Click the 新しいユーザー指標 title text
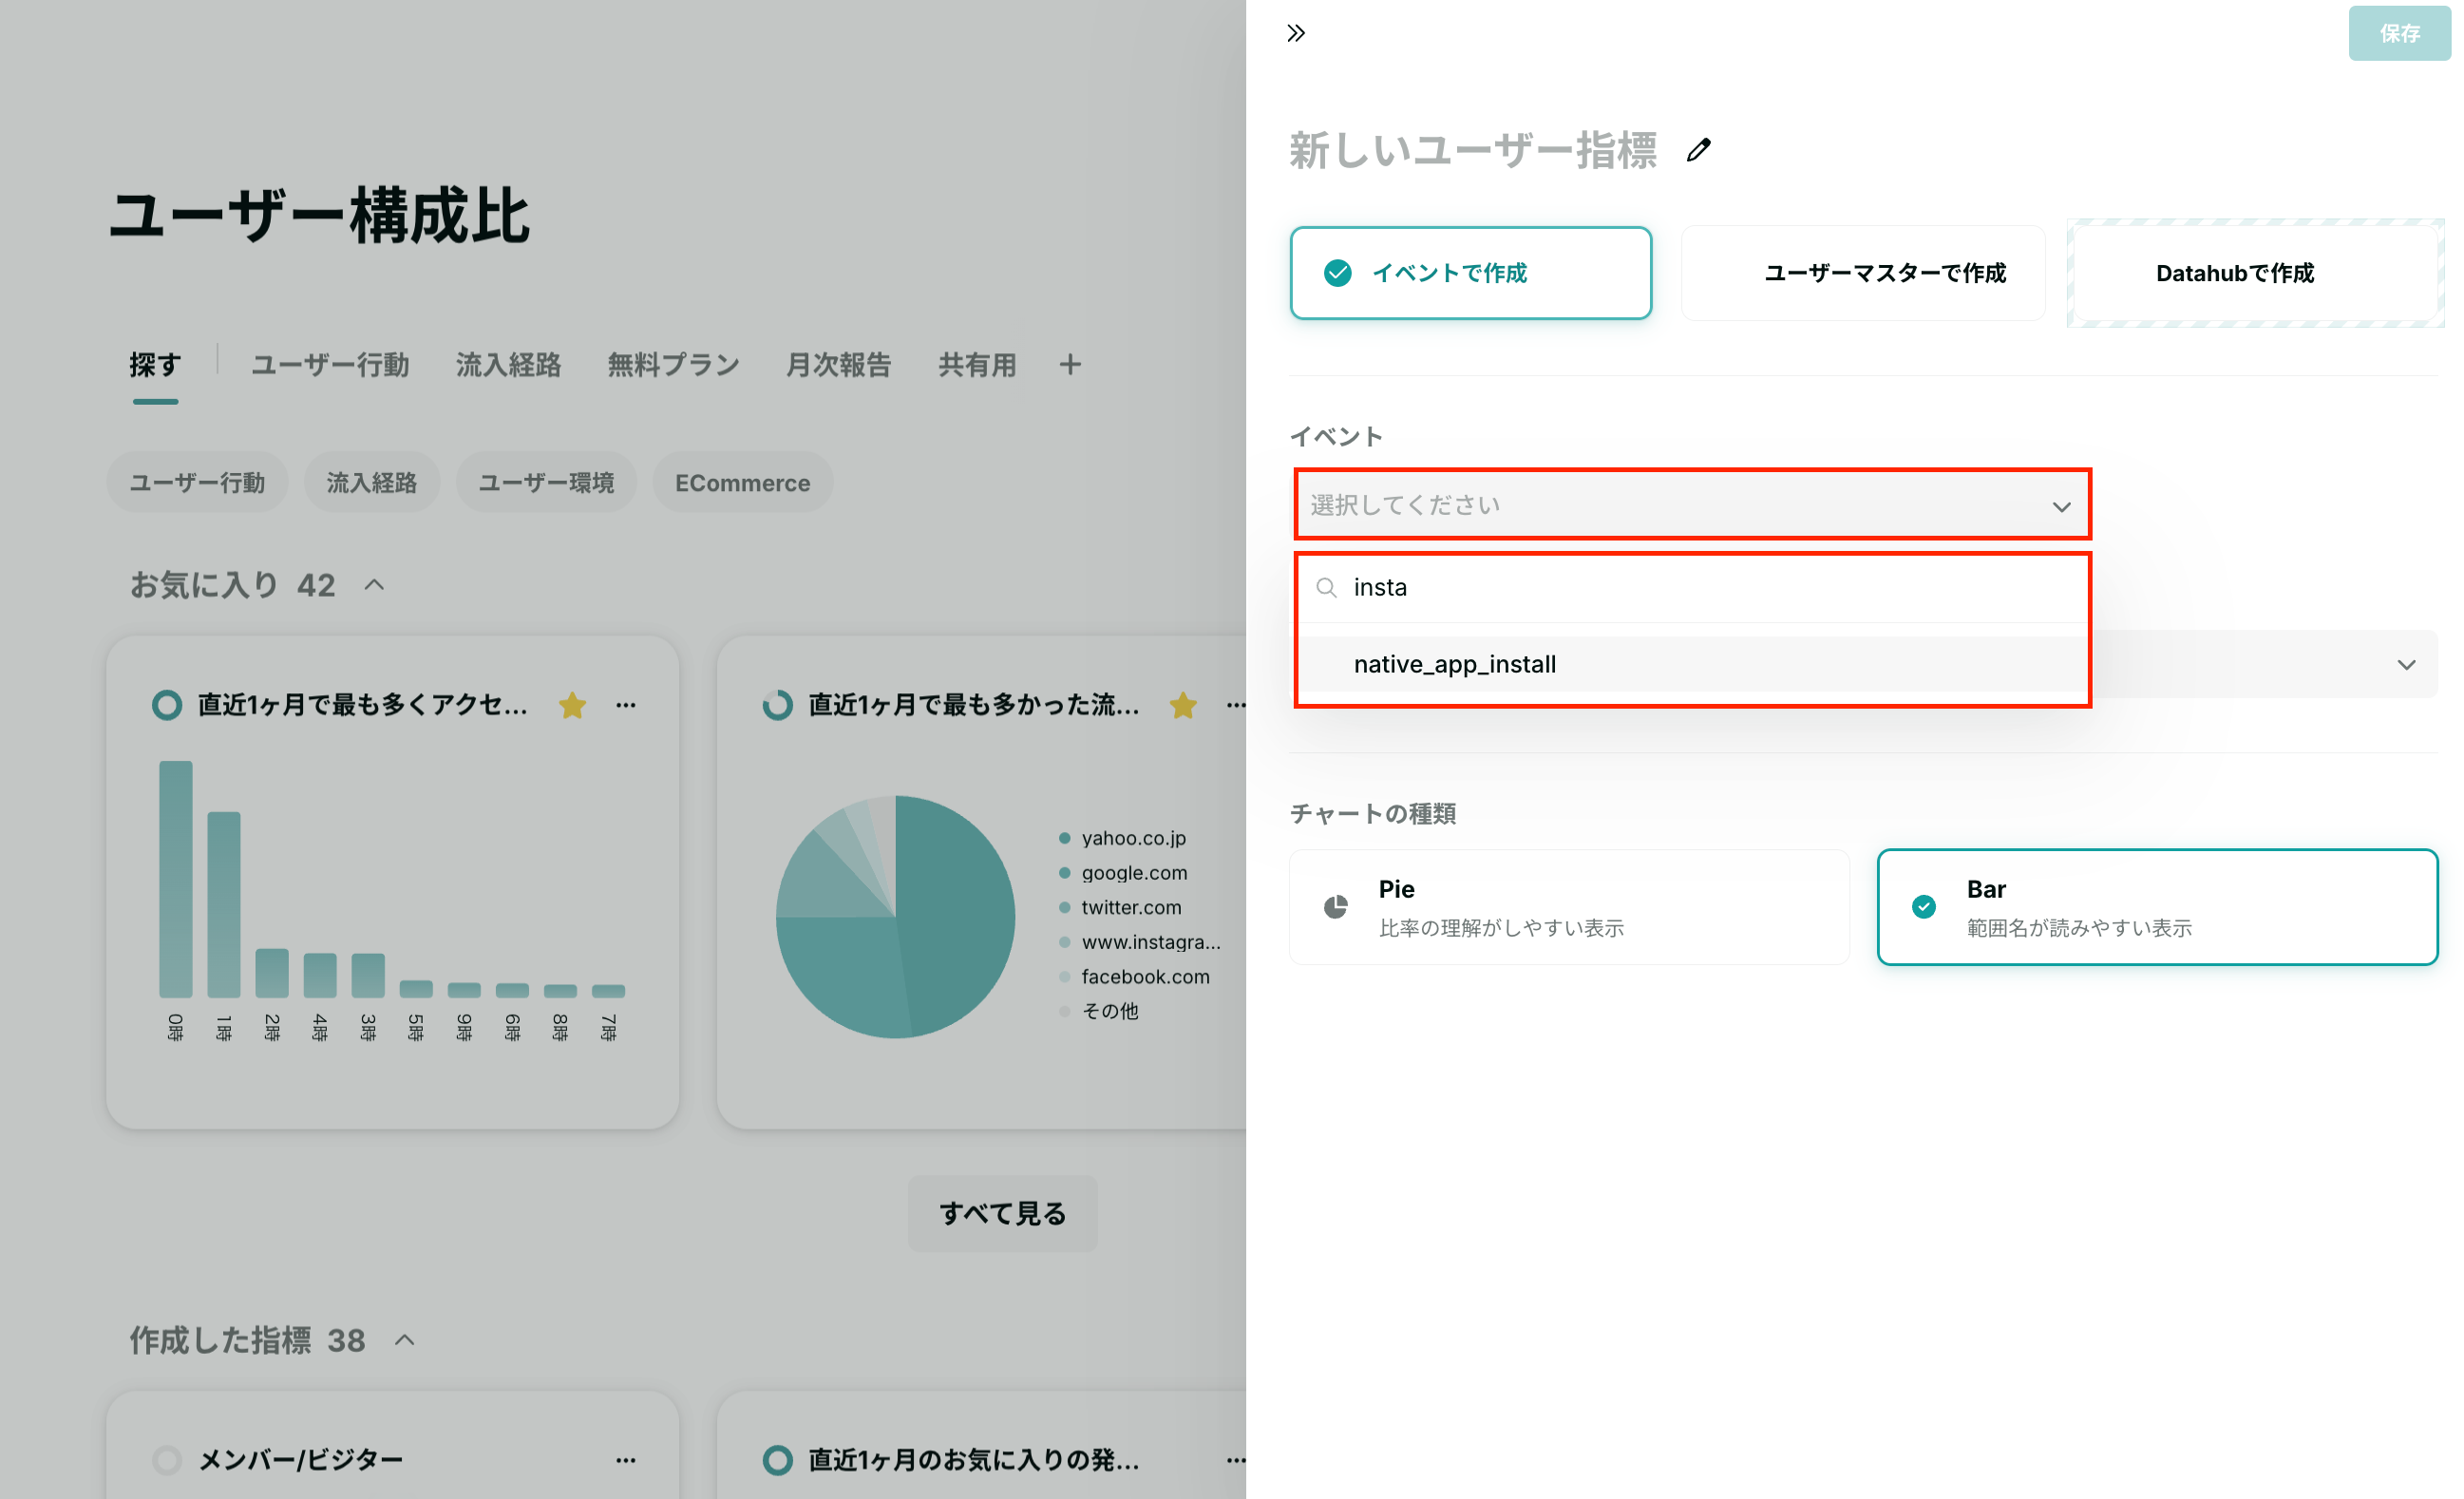 [x=1472, y=150]
